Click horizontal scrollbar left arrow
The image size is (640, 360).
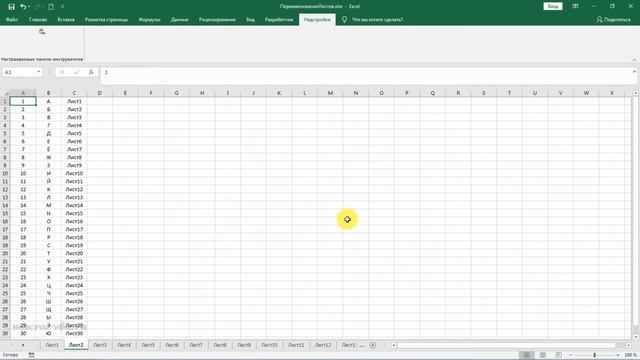pyautogui.click(x=394, y=345)
